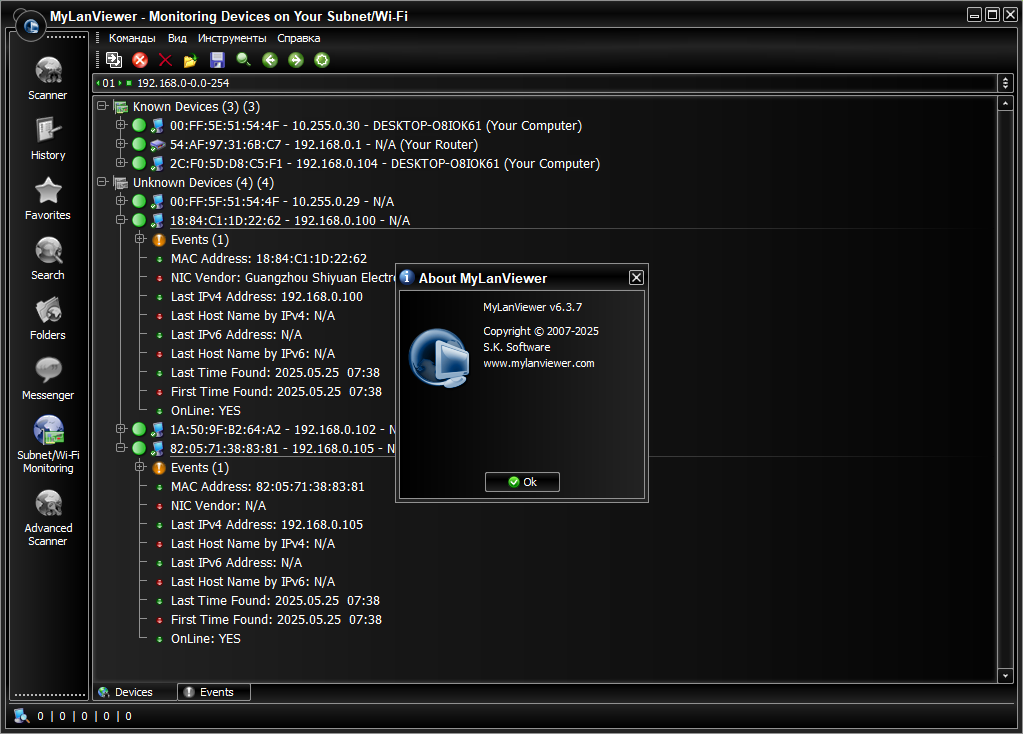This screenshot has height=734, width=1023.
Task: Click the router icon for 192.168.0.1
Action: pyautogui.click(x=157, y=145)
